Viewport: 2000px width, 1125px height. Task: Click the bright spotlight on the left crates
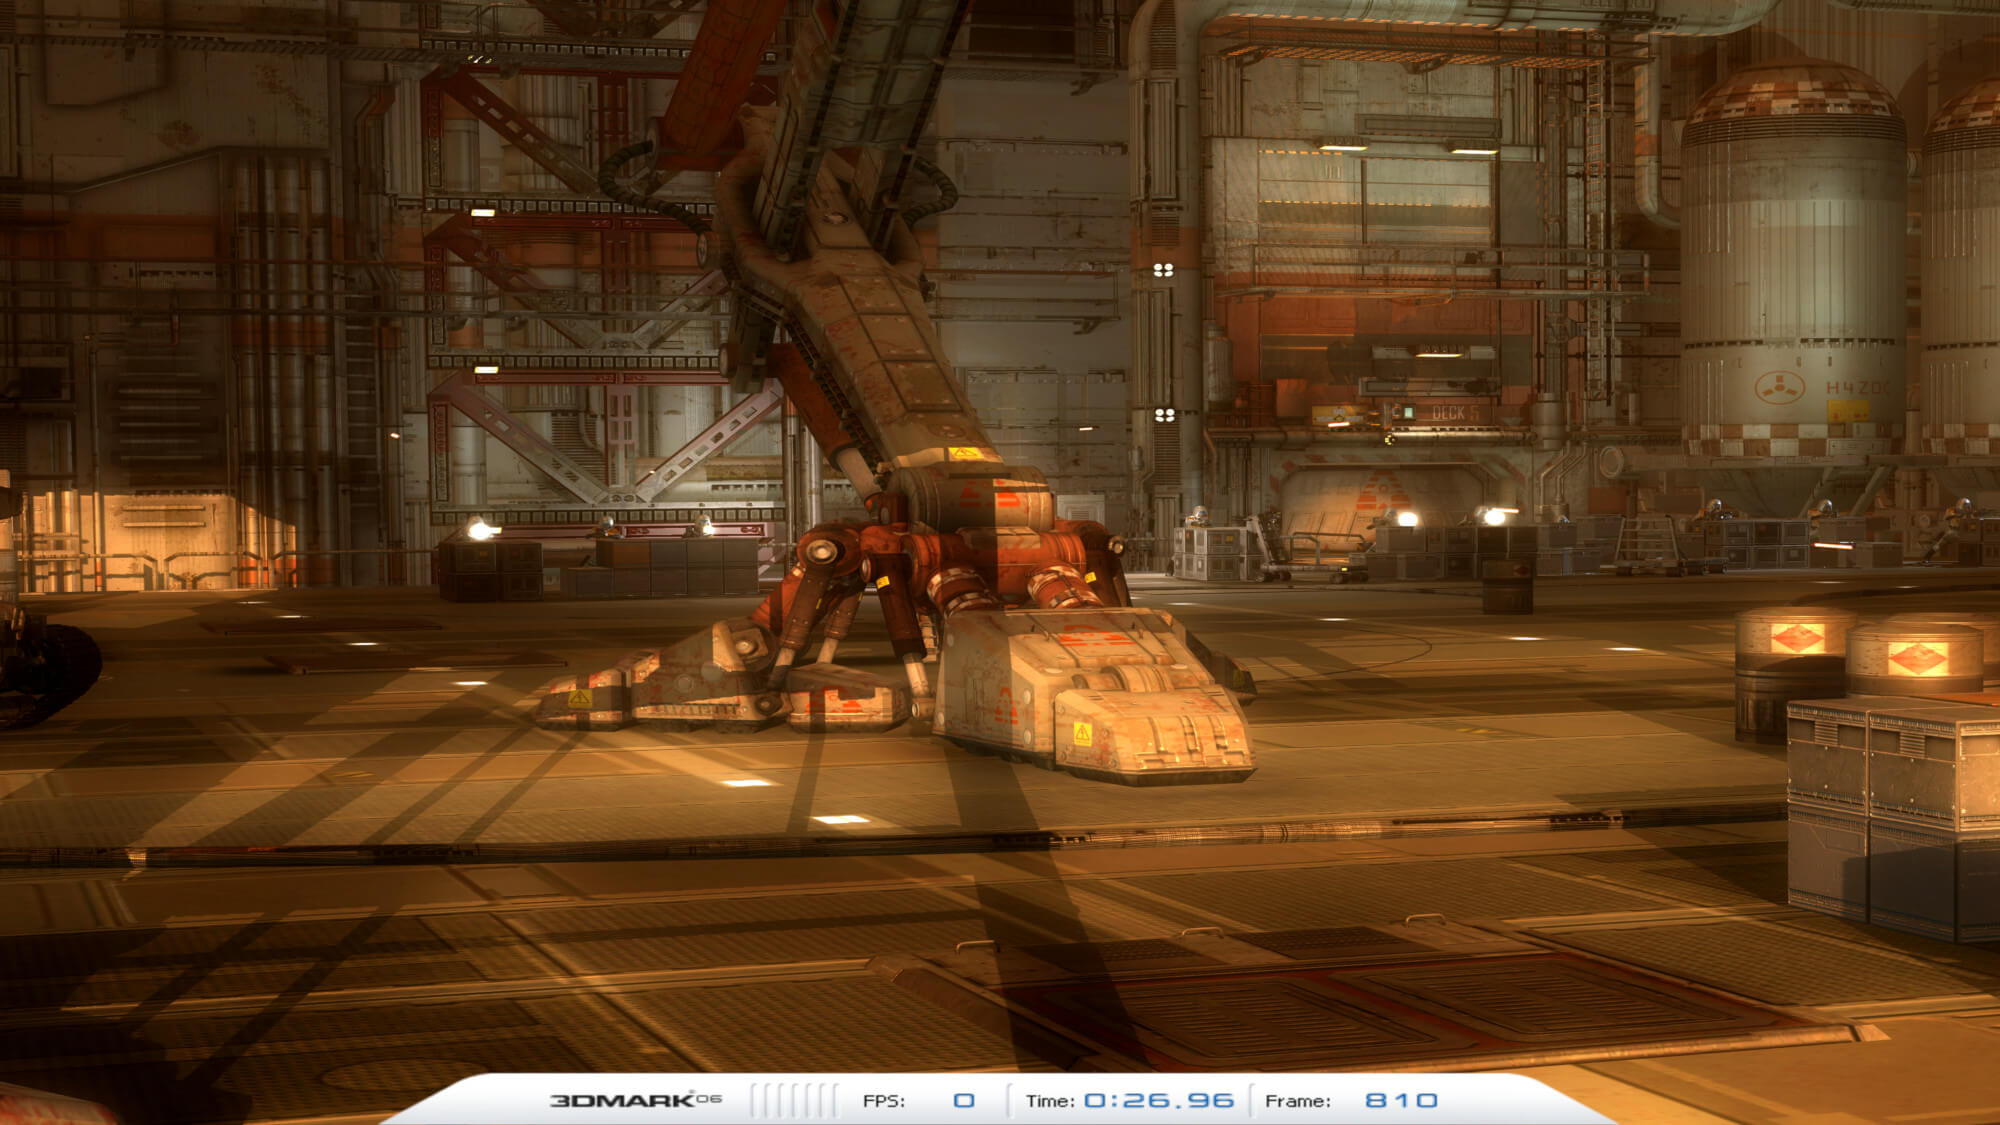(480, 530)
